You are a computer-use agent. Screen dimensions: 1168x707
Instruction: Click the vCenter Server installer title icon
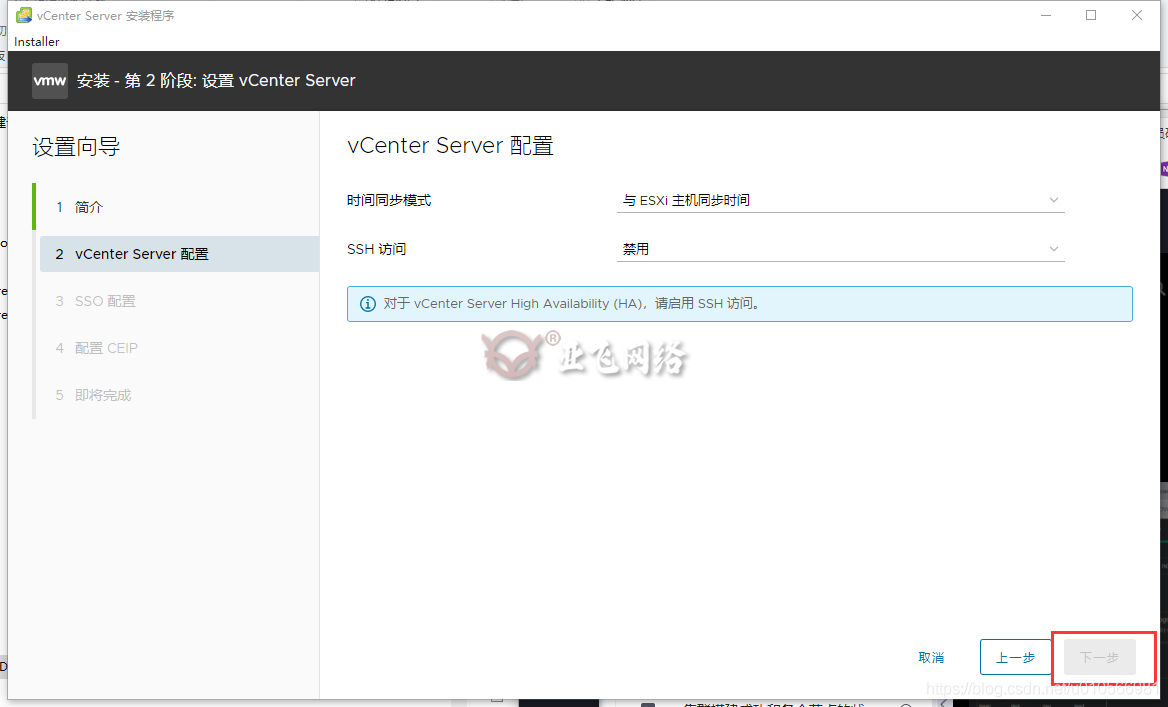24,15
